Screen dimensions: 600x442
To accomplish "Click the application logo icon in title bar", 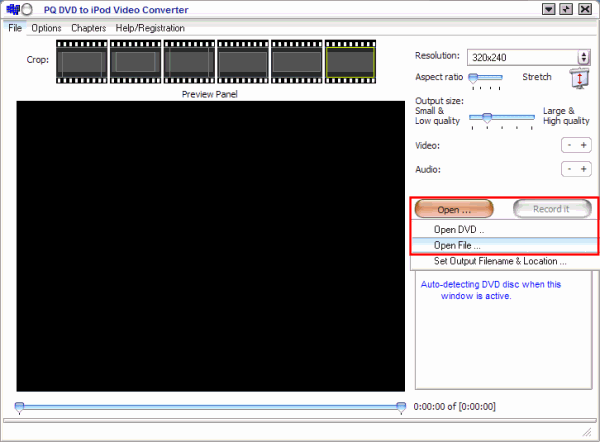I will (13, 9).
